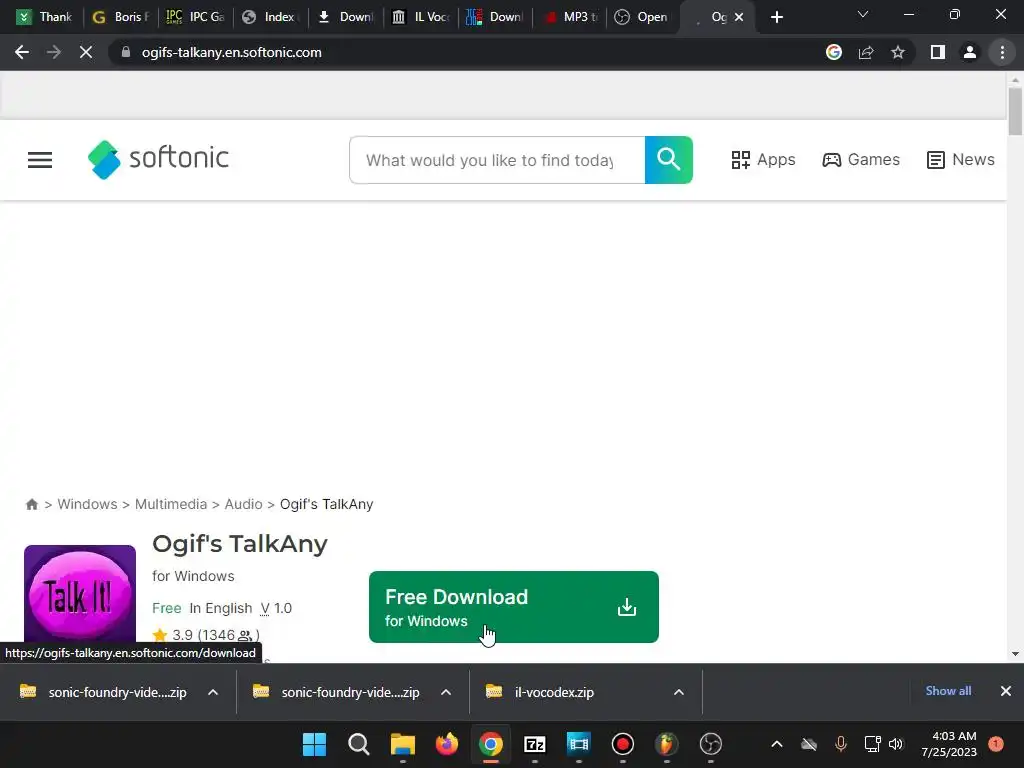Open Firefox from the taskbar
The height and width of the screenshot is (768, 1024).
(447, 744)
